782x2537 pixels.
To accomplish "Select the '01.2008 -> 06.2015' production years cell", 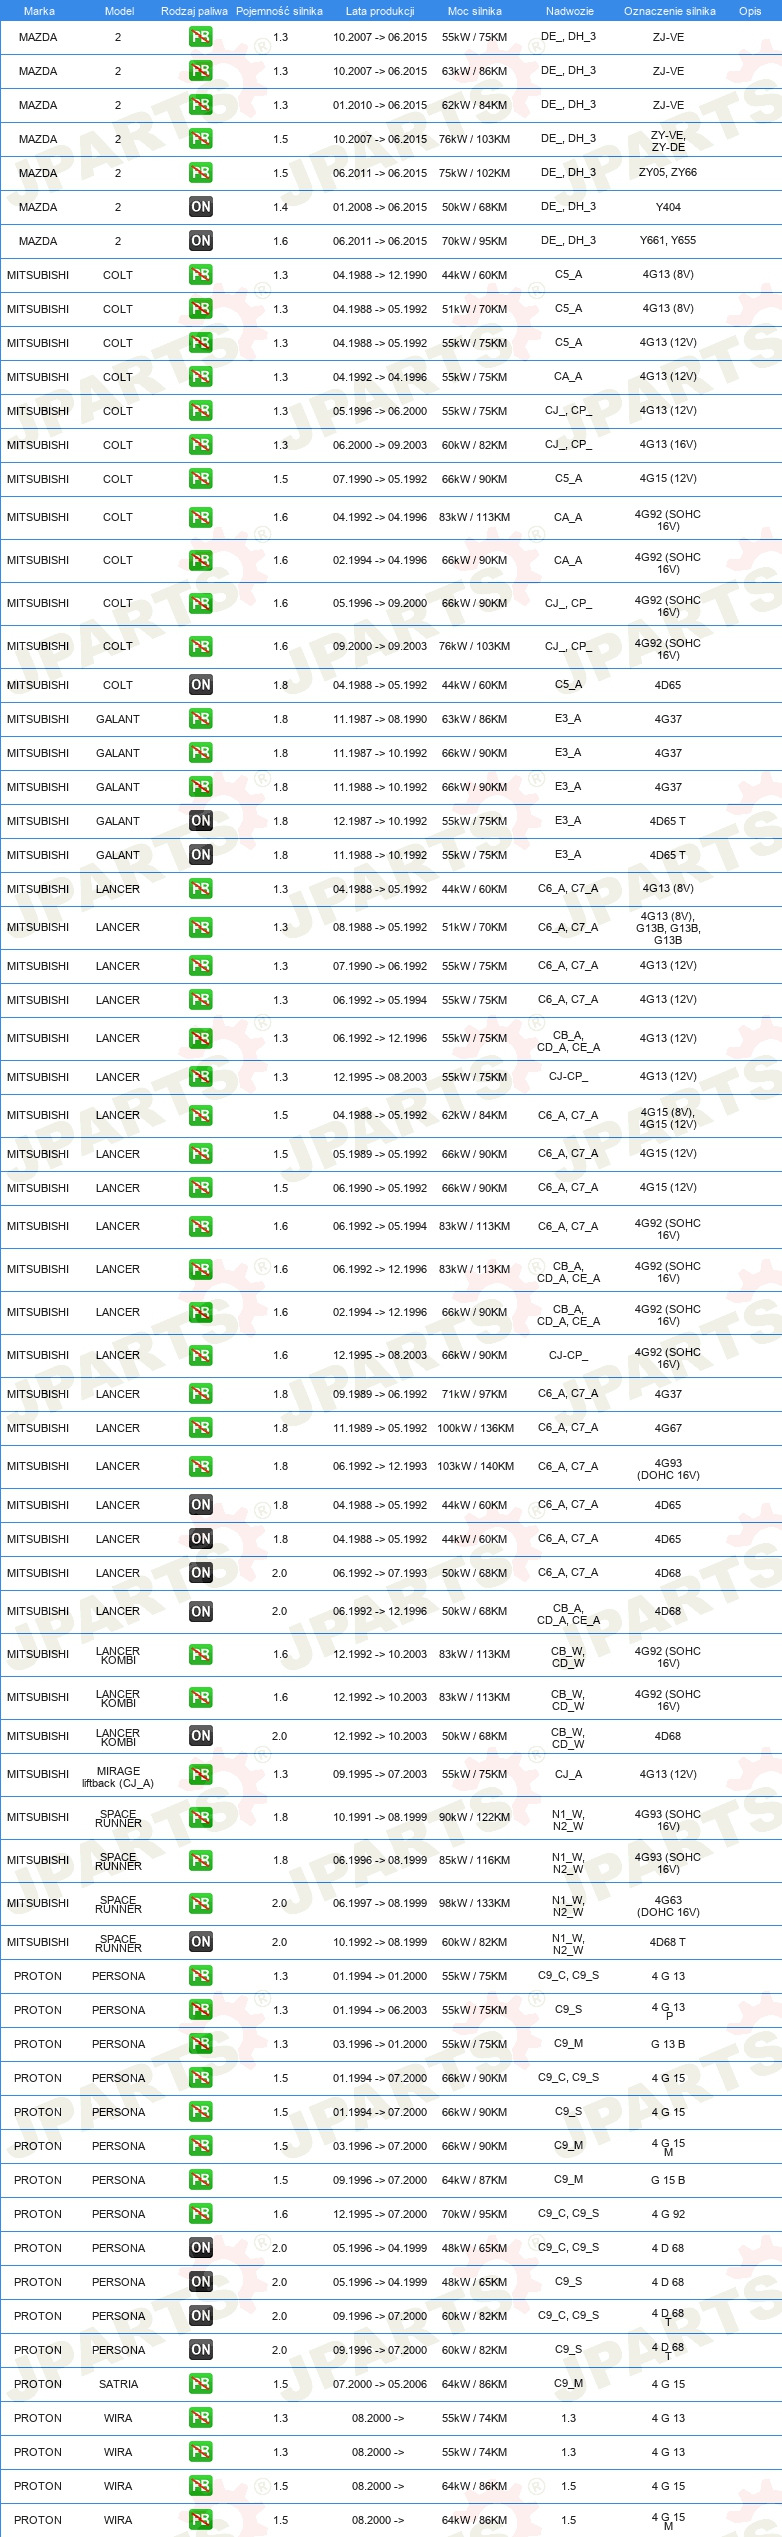I will click(x=380, y=207).
